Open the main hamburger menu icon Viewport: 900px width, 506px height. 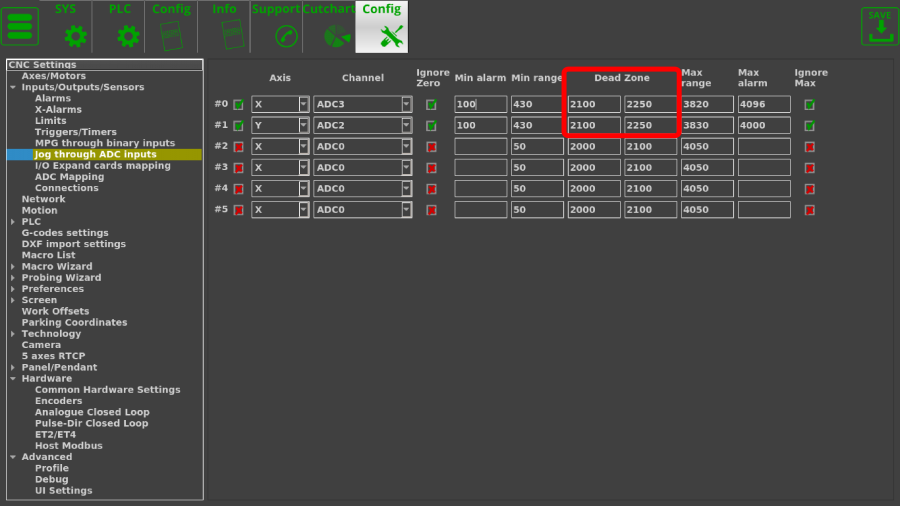[22, 27]
